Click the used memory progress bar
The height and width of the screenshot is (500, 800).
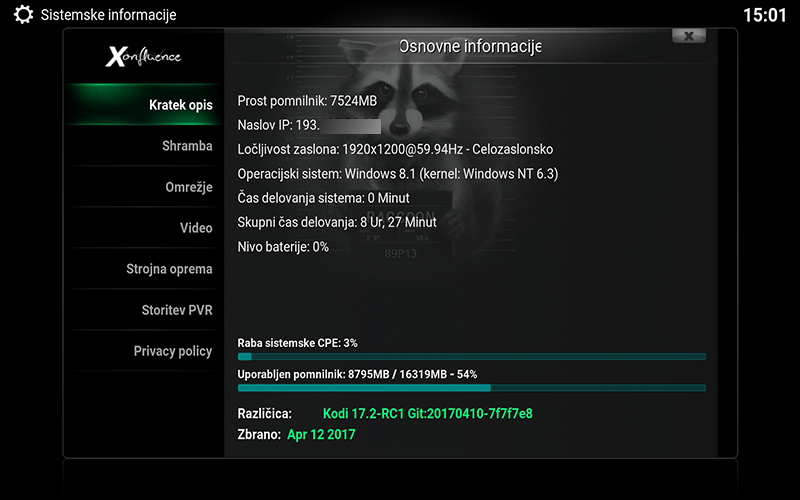tap(471, 388)
